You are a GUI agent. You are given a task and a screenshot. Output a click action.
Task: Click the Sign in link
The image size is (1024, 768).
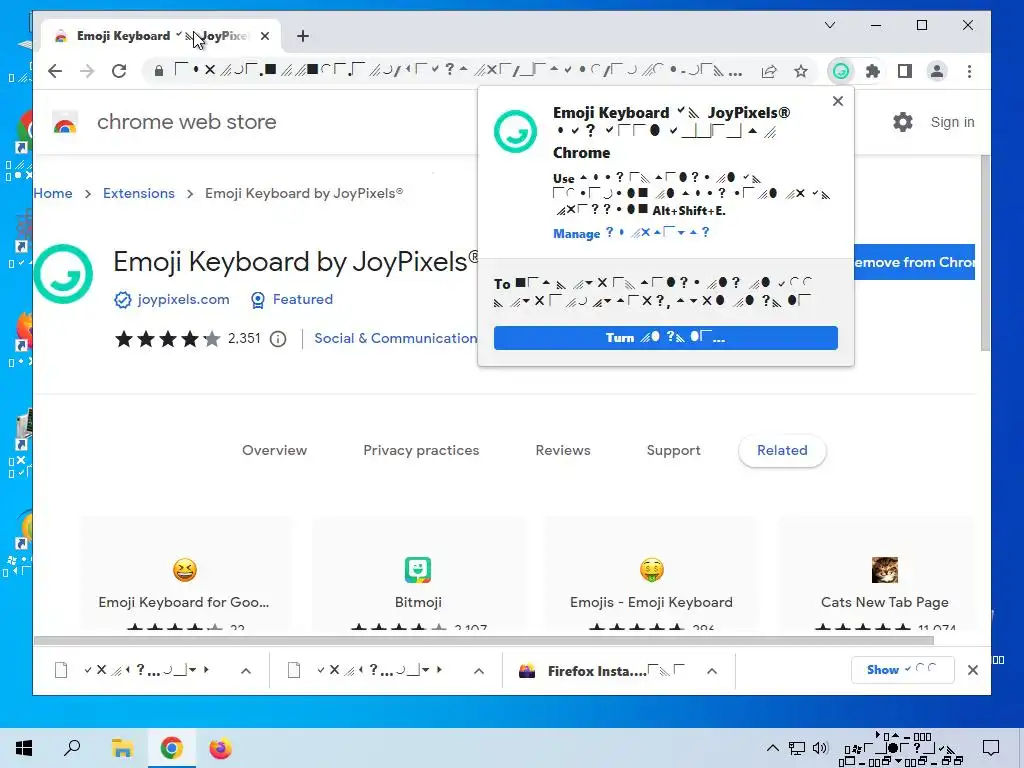point(952,122)
